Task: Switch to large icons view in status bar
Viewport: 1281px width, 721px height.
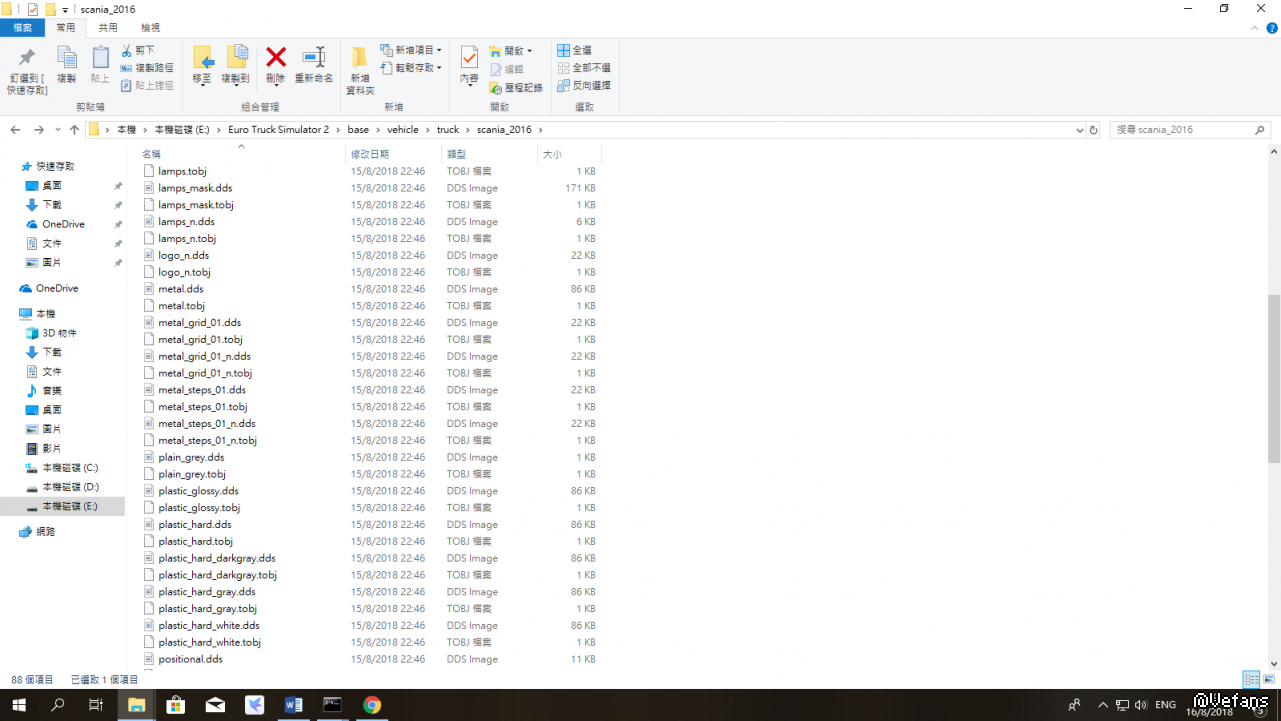Action: coord(1267,679)
